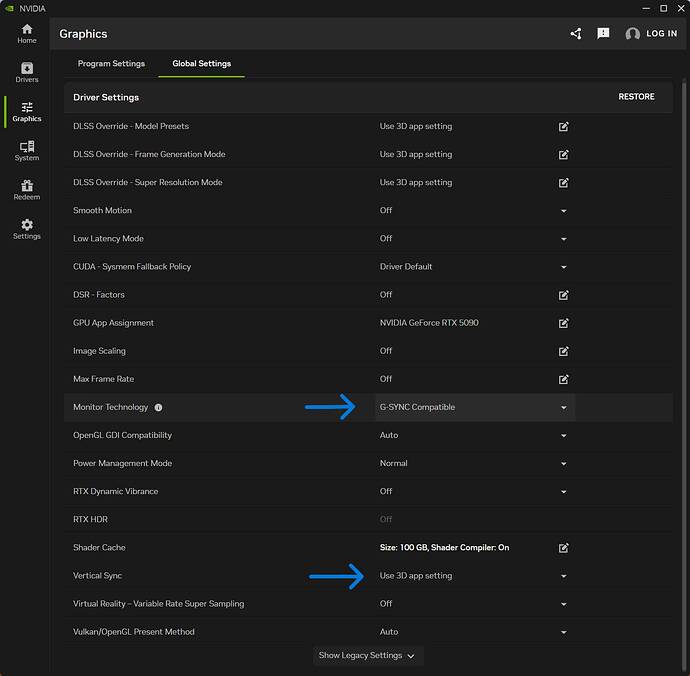Screen dimensions: 690x676
Task: Click the LOG IN button
Action: point(661,33)
